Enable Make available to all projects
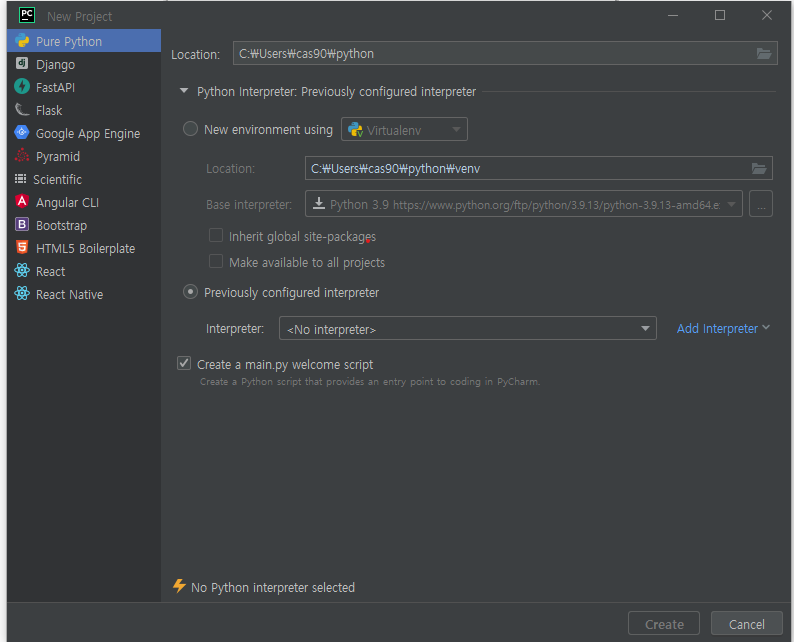Image resolution: width=794 pixels, height=642 pixels. click(x=216, y=261)
